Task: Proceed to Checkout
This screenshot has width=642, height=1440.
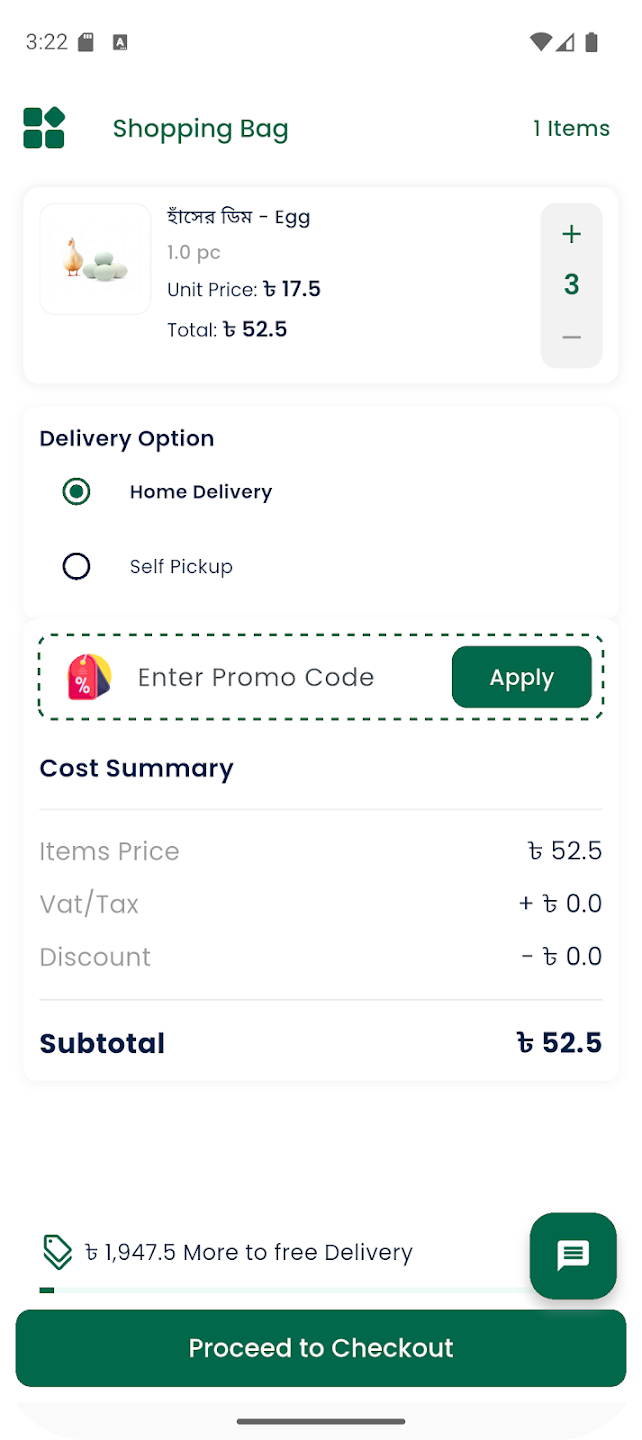Action: pyautogui.click(x=321, y=1348)
